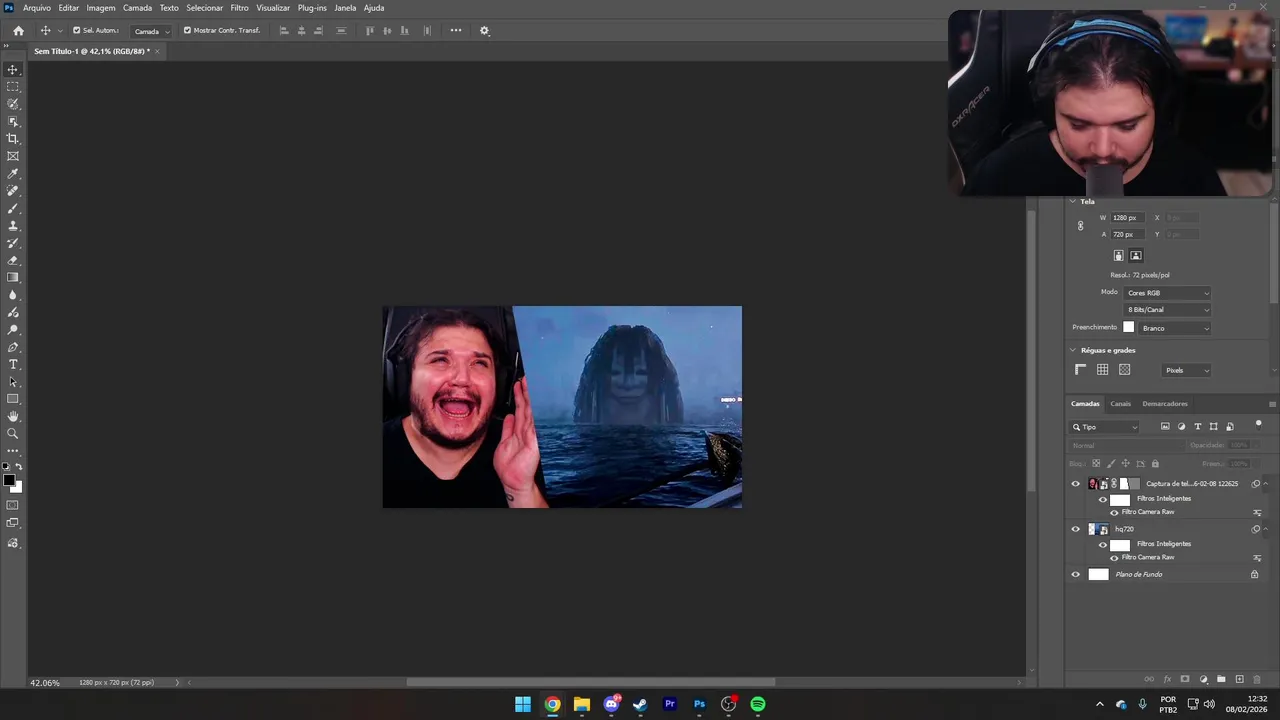Select the Clone Stamp tool
Viewport: 1280px width, 720px height.
(x=13, y=226)
